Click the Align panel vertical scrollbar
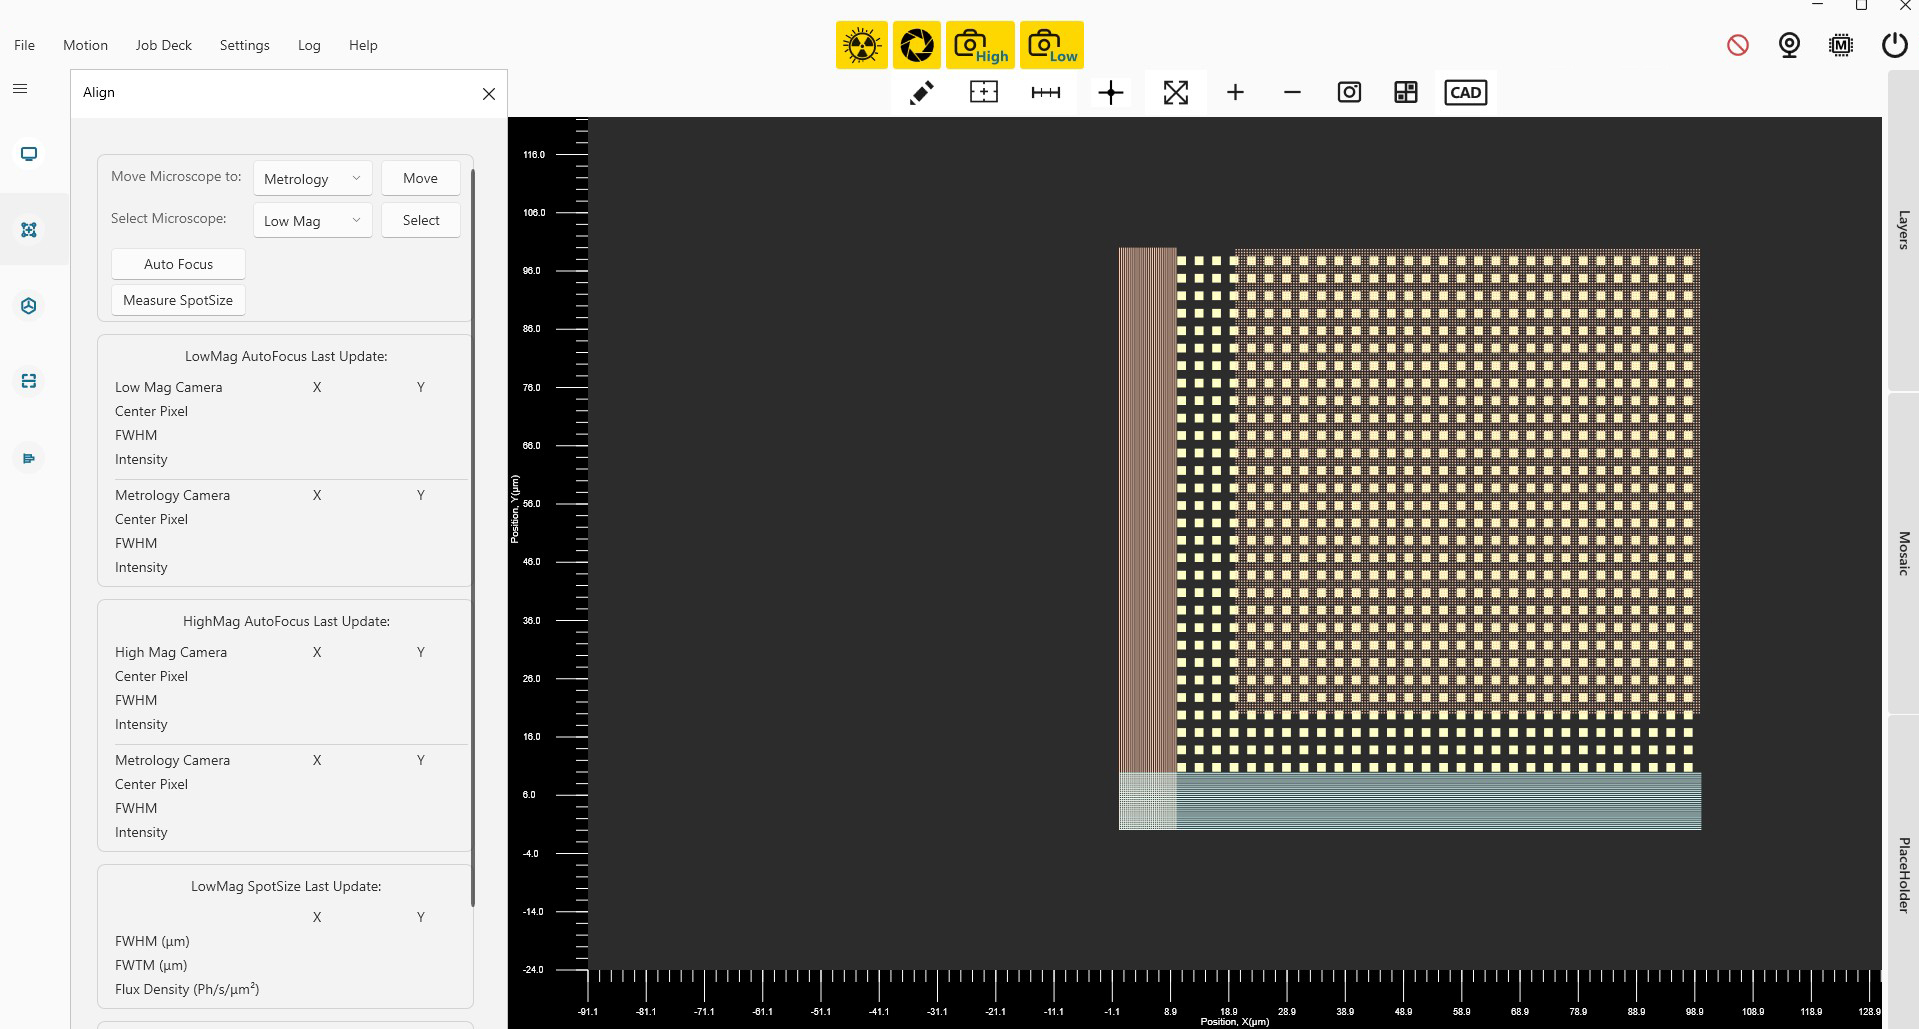The image size is (1919, 1029). [472, 537]
